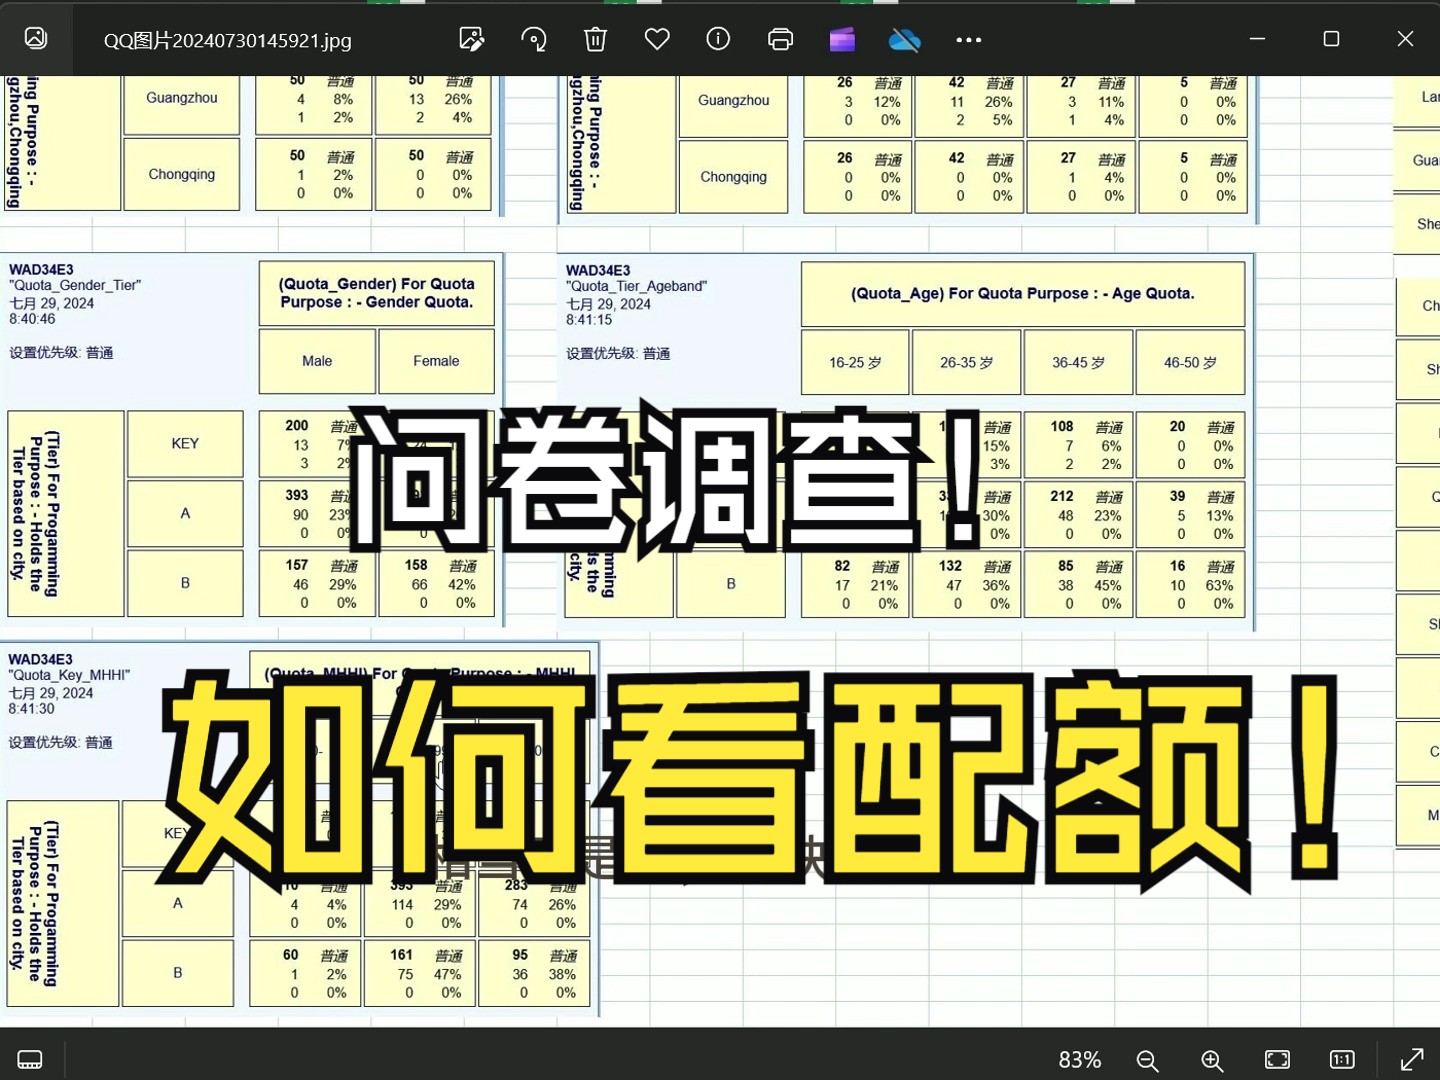Open the Photos gallery icon
The height and width of the screenshot is (1080, 1440).
pyautogui.click(x=36, y=38)
